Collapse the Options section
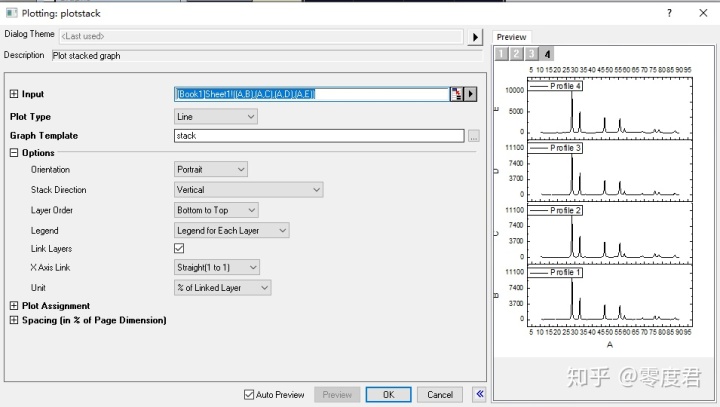This screenshot has width=720, height=407. 14,153
